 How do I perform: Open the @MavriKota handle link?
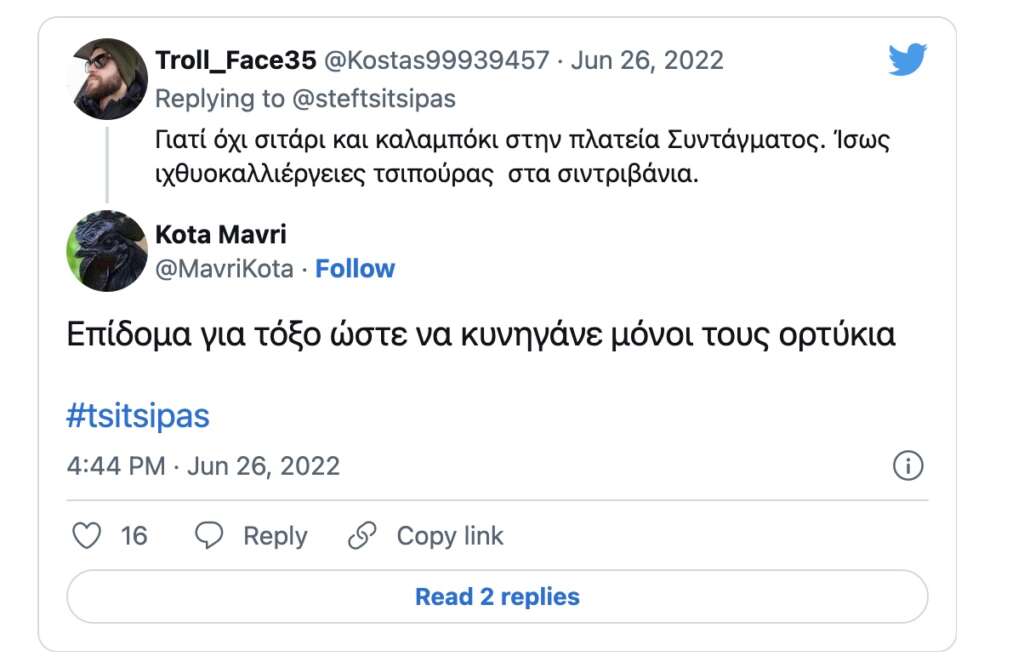(225, 268)
